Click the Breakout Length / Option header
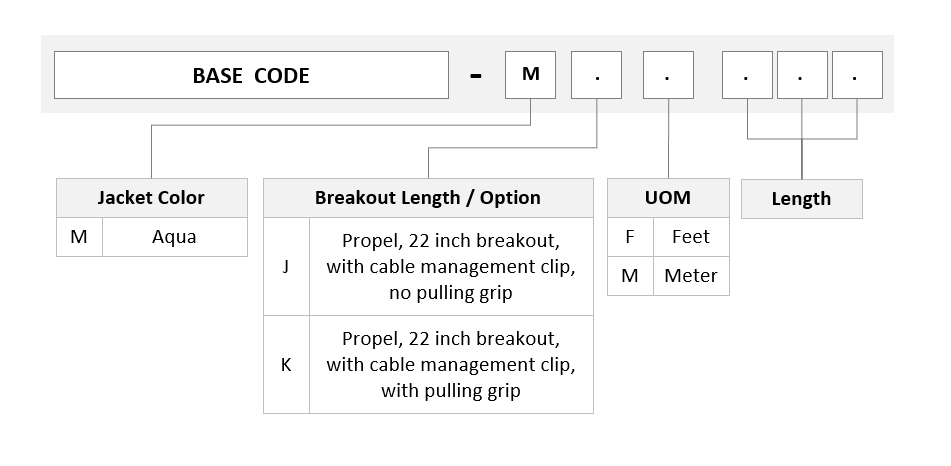 (428, 198)
